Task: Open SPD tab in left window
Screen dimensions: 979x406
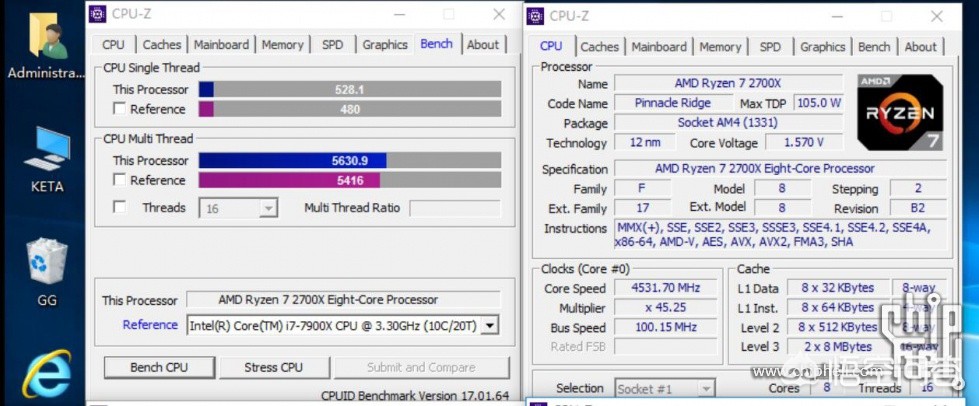Action: pos(332,45)
